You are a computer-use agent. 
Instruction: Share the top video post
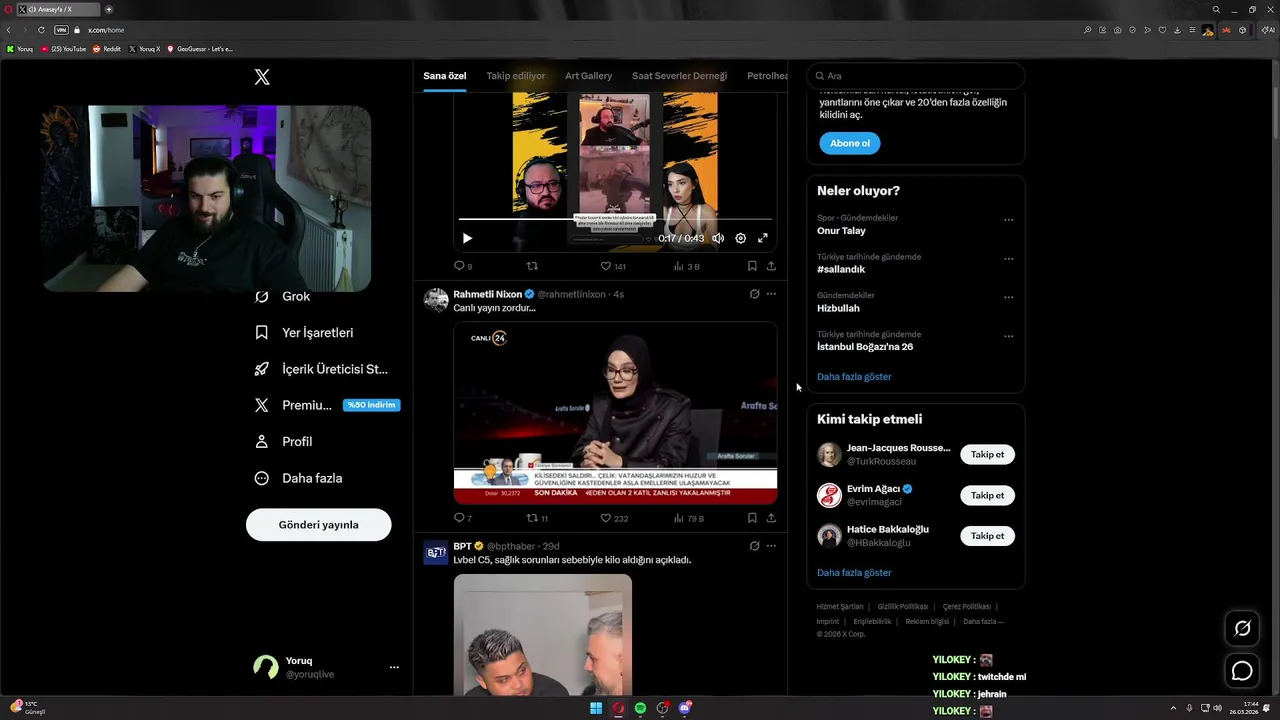771,266
